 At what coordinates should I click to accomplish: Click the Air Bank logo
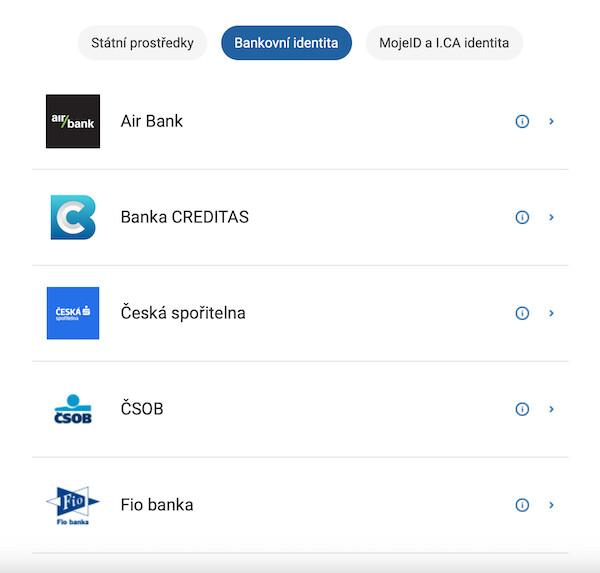coord(73,121)
